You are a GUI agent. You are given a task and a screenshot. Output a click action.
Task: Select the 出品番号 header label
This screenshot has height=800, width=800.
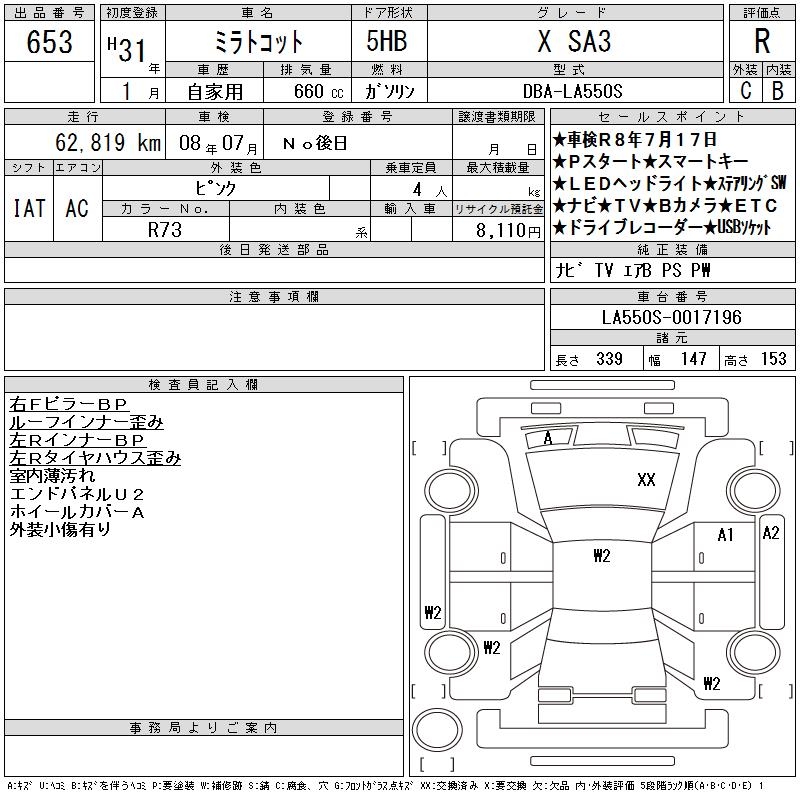(x=49, y=13)
